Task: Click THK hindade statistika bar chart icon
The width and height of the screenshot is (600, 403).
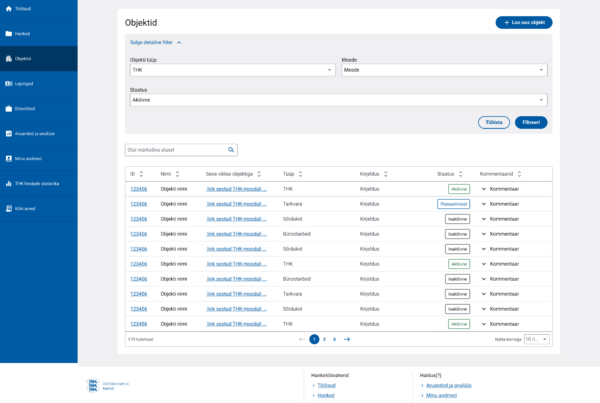Action: tap(9, 183)
